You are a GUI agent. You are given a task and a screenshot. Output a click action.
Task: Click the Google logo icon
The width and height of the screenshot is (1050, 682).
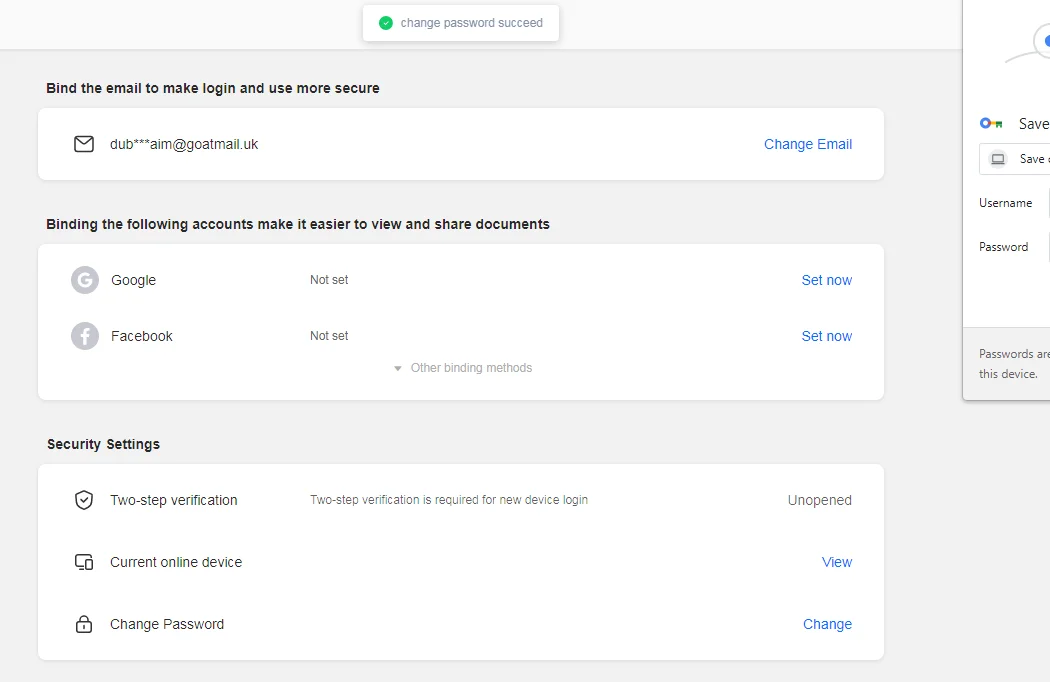(85, 280)
